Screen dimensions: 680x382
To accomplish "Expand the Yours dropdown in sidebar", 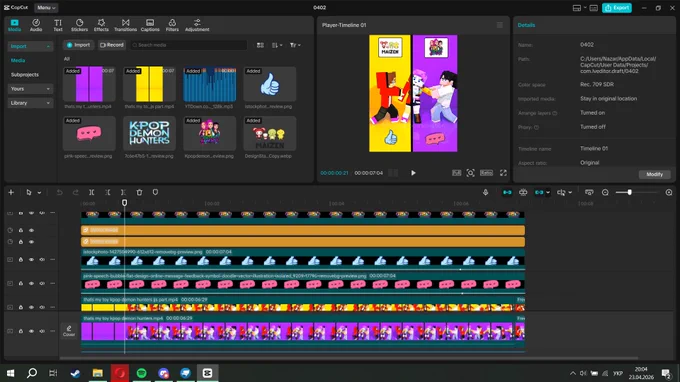I will pos(30,88).
